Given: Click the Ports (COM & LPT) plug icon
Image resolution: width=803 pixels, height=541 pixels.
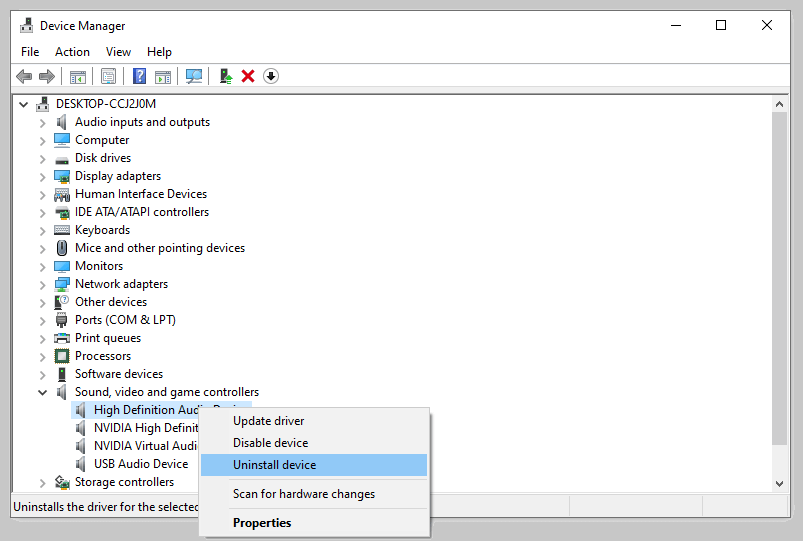Looking at the screenshot, I should click(61, 320).
